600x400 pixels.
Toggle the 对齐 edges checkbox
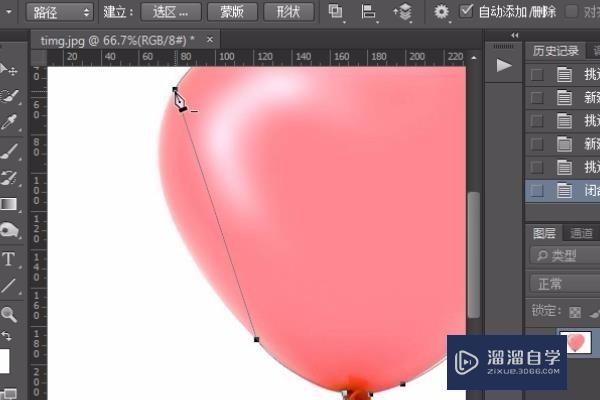click(x=571, y=11)
